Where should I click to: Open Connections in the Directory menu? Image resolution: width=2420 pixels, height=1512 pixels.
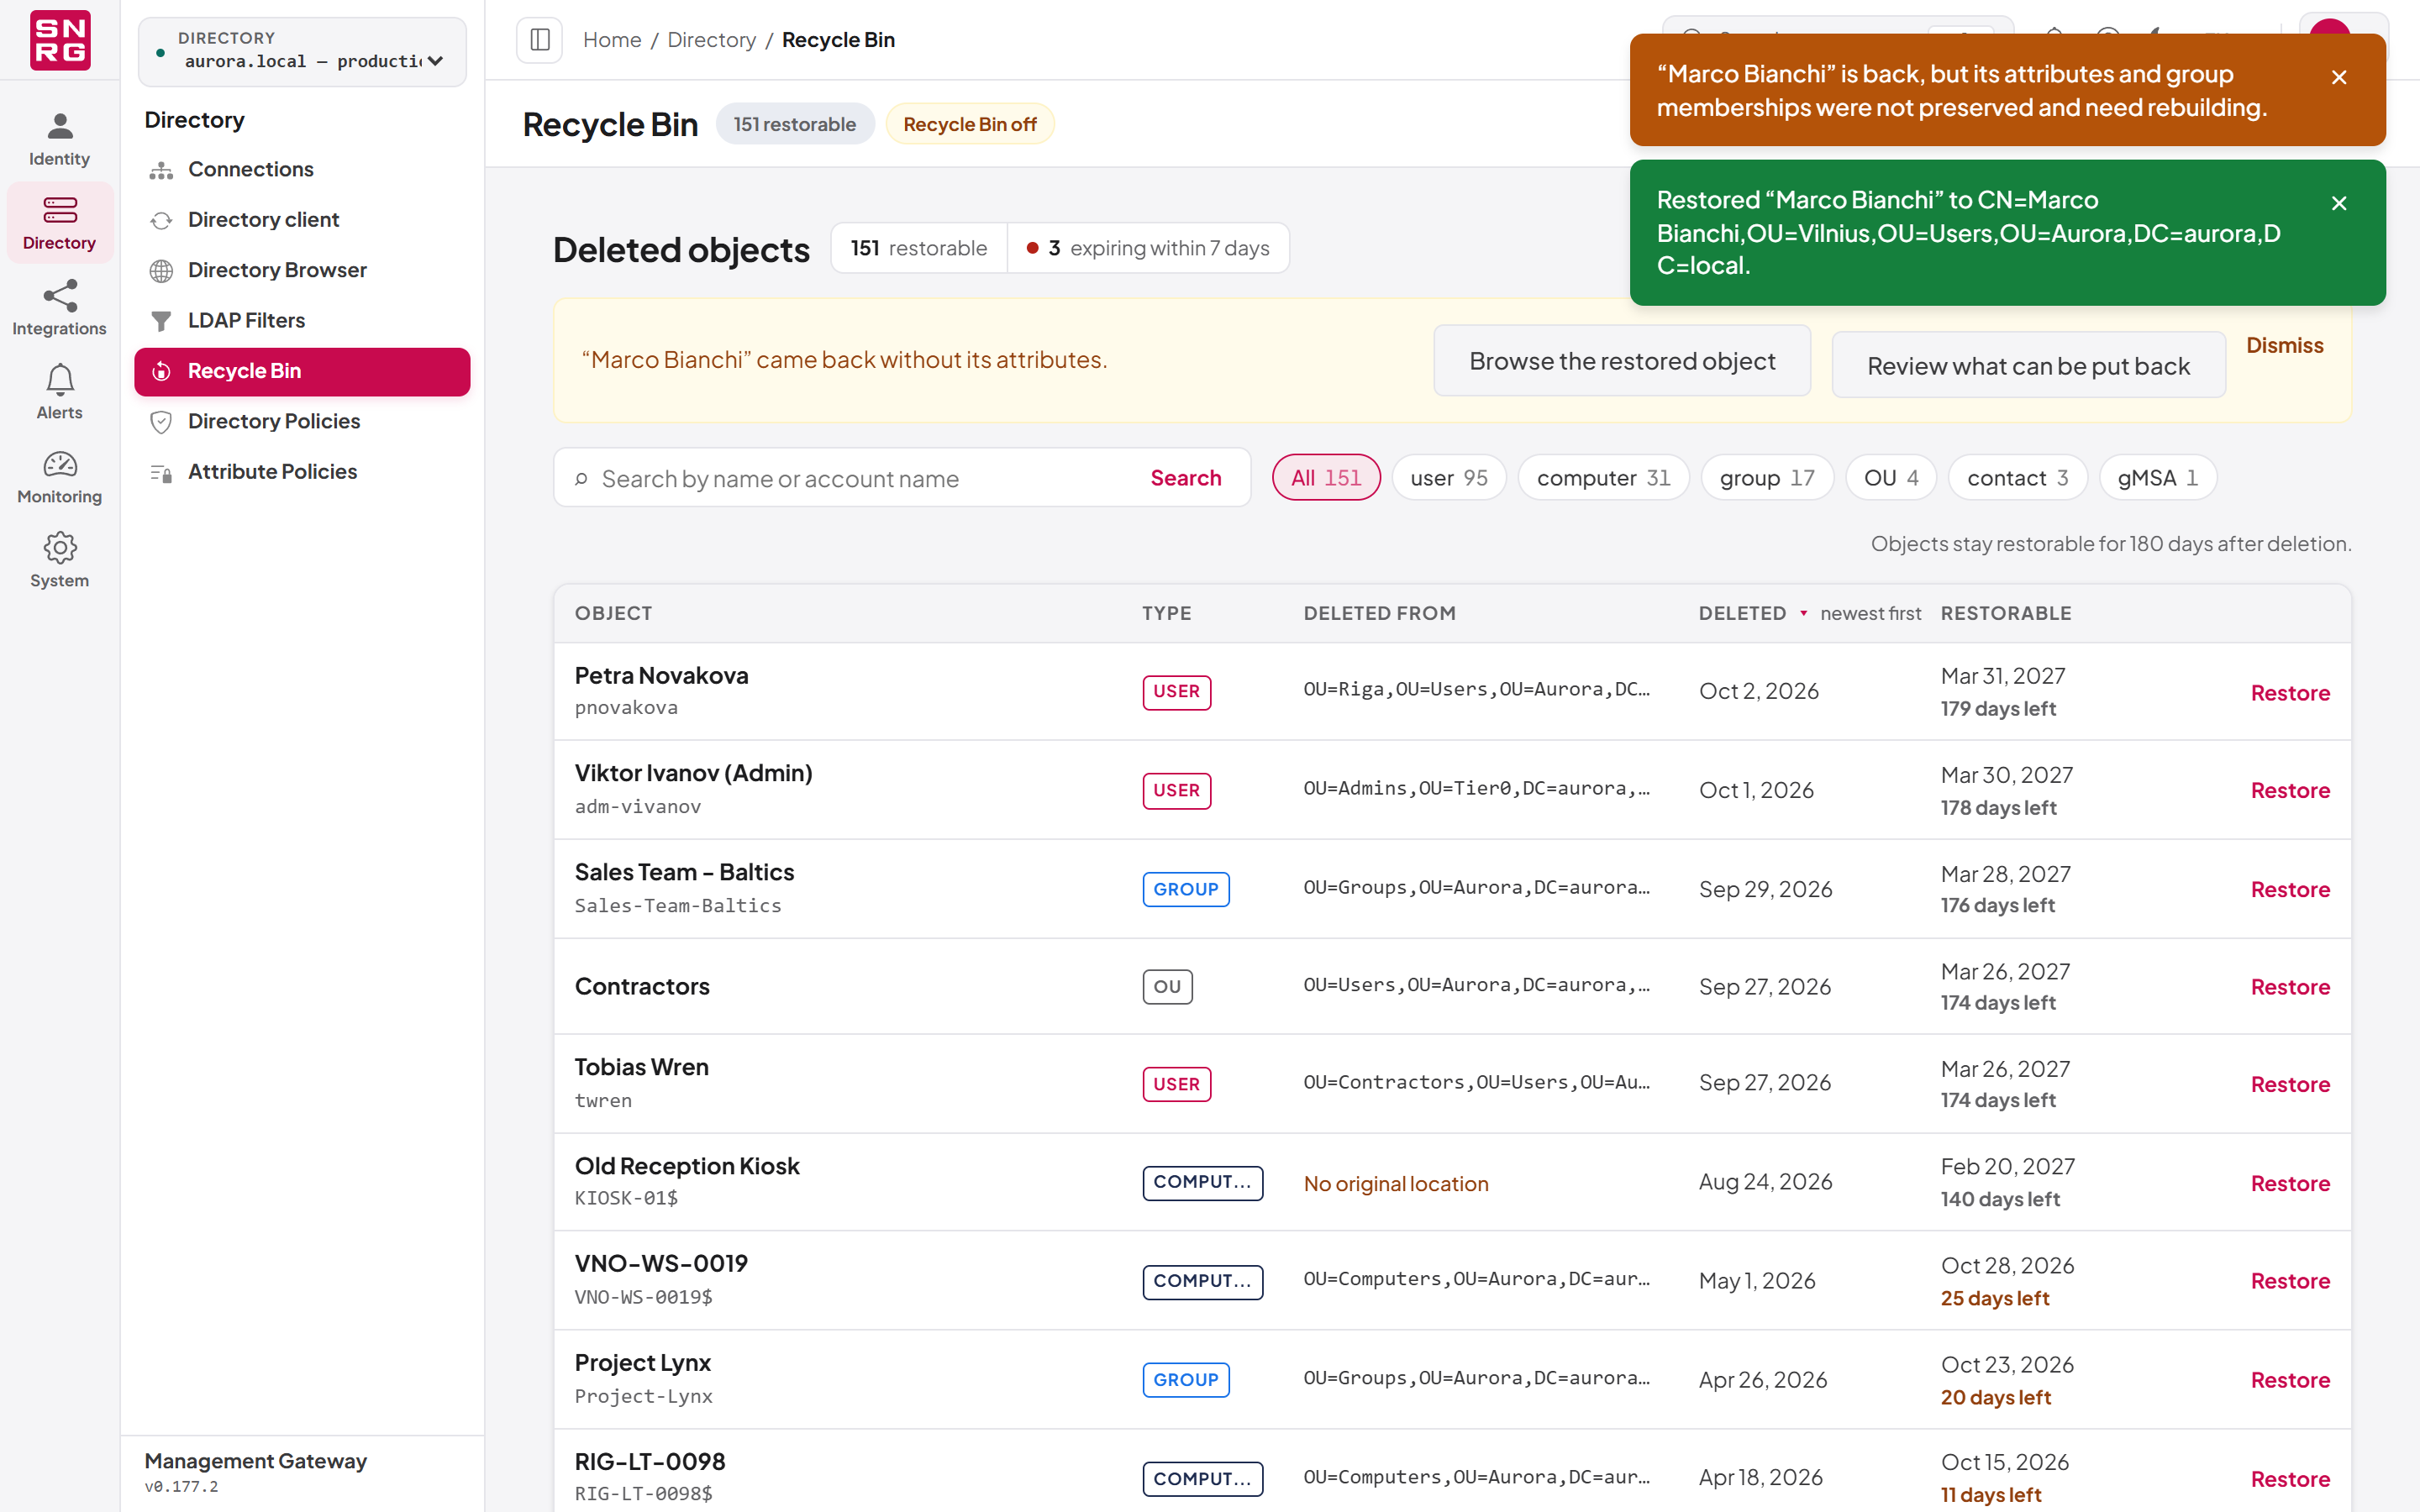pos(302,169)
